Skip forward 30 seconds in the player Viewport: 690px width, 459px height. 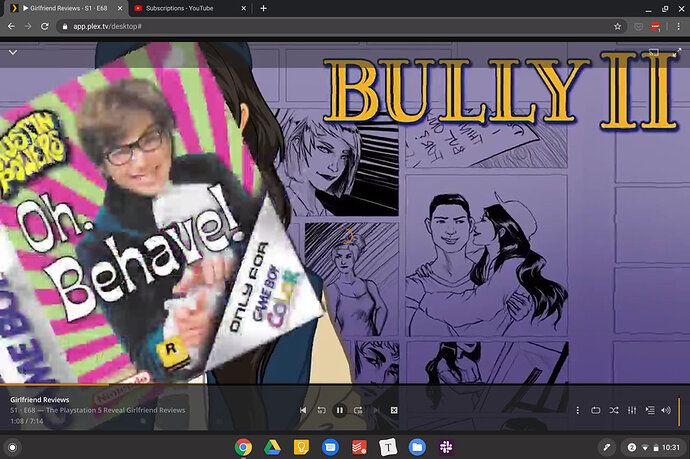pyautogui.click(x=358, y=410)
